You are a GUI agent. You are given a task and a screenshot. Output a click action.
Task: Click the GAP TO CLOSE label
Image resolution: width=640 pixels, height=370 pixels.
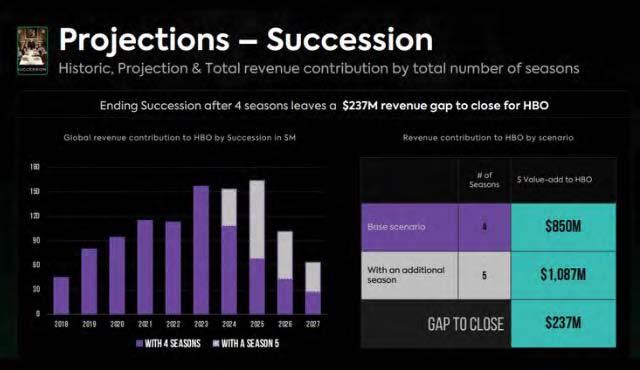[x=465, y=324]
